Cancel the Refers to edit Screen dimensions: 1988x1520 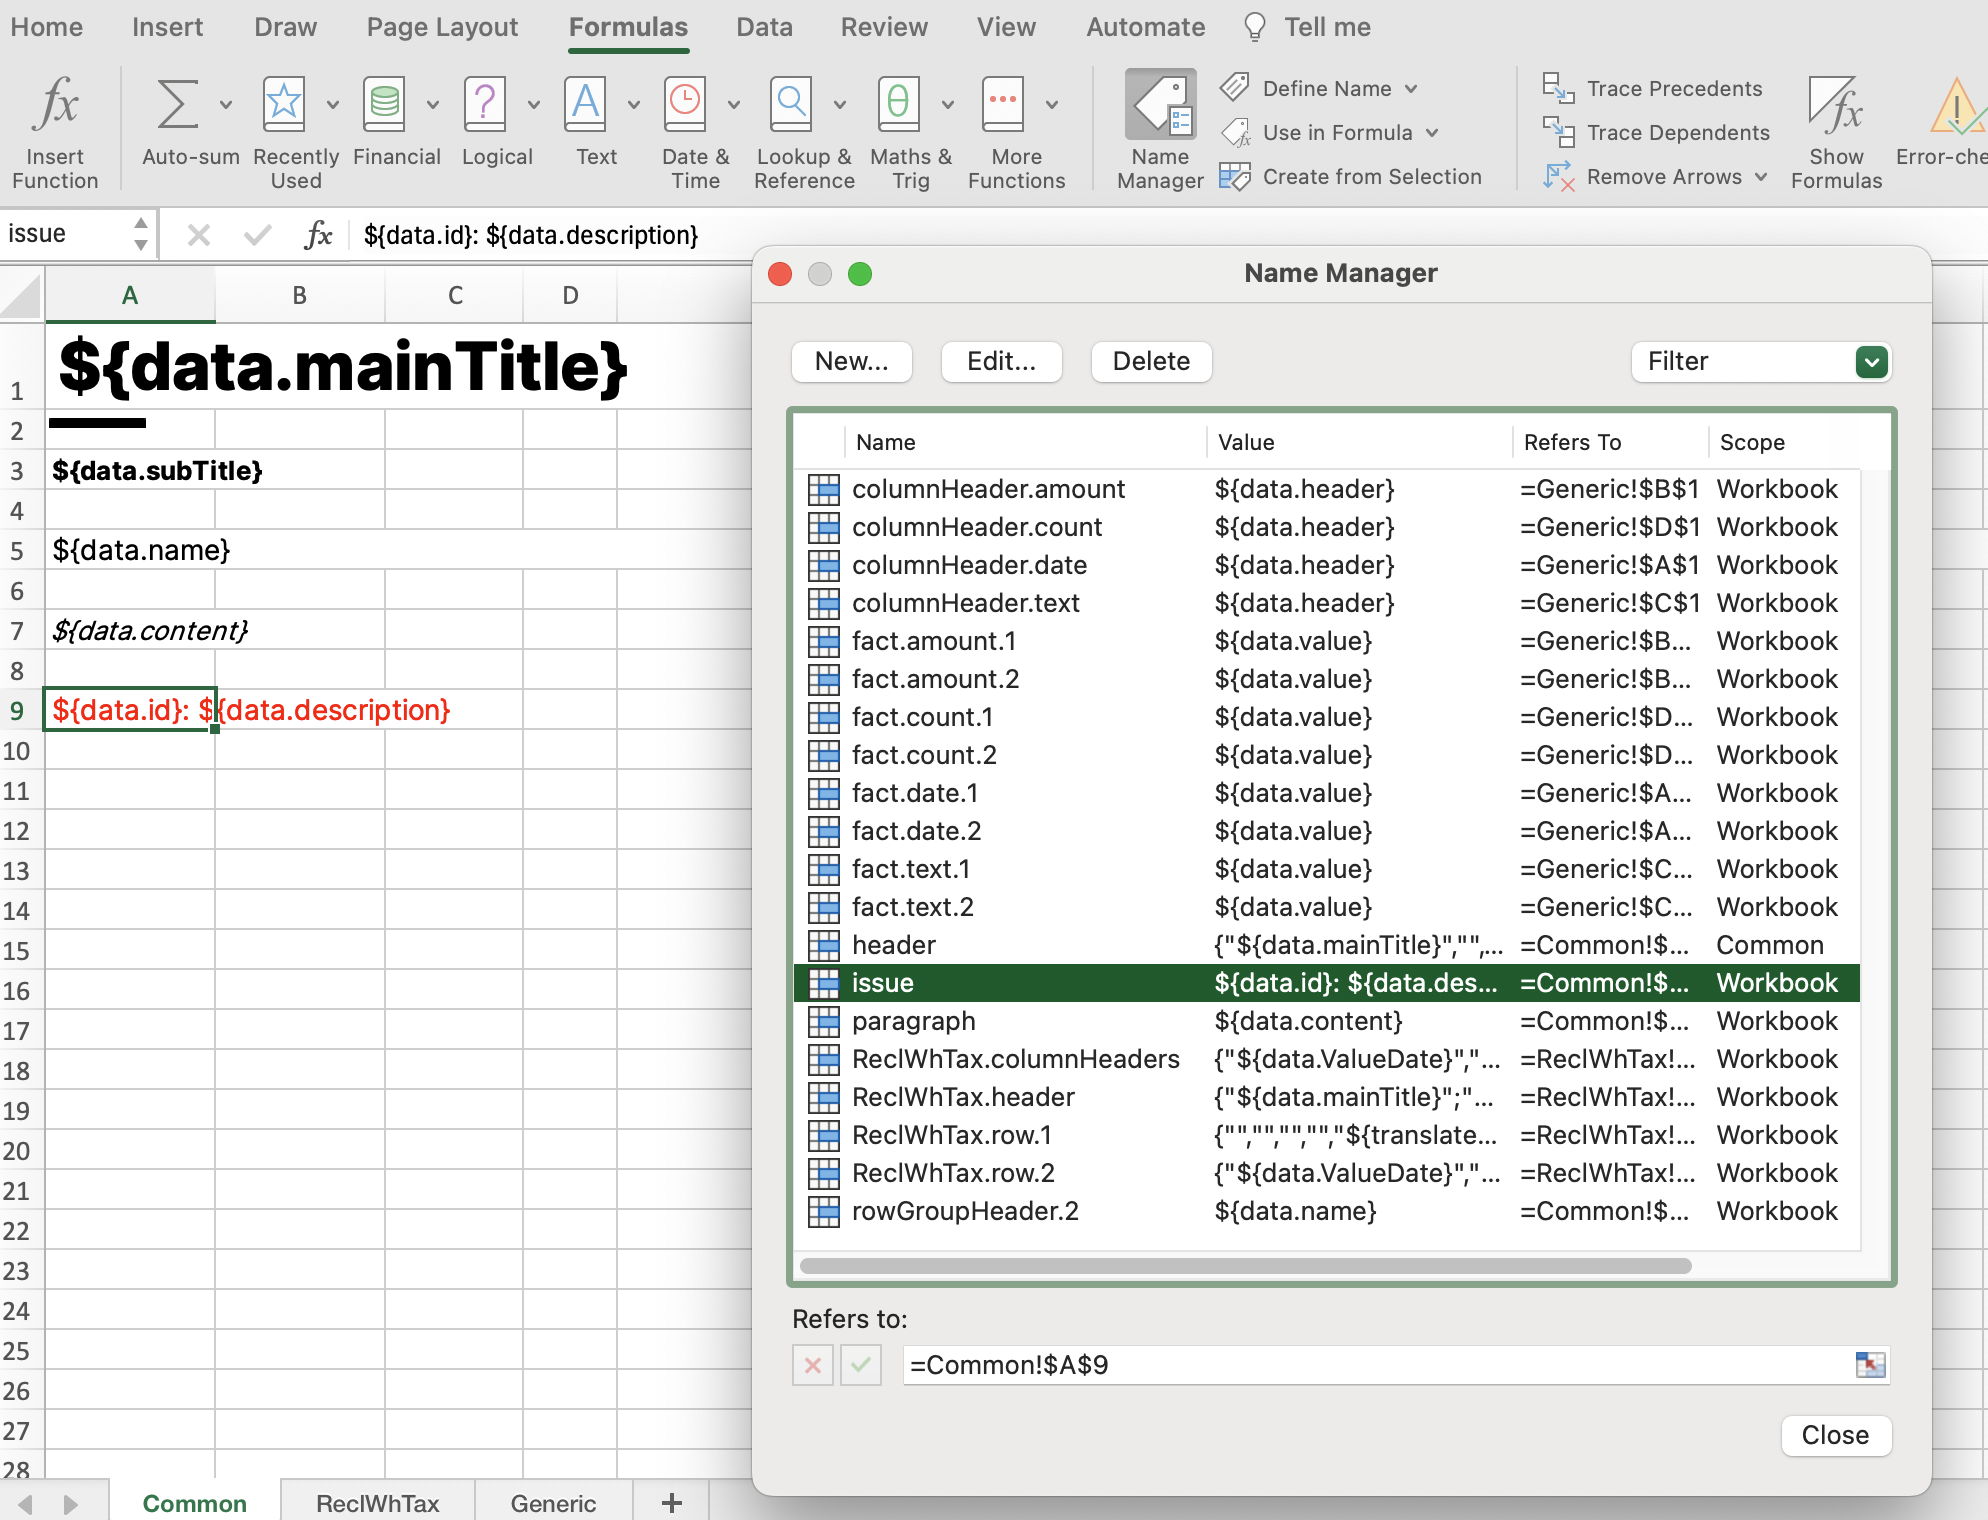(813, 1365)
